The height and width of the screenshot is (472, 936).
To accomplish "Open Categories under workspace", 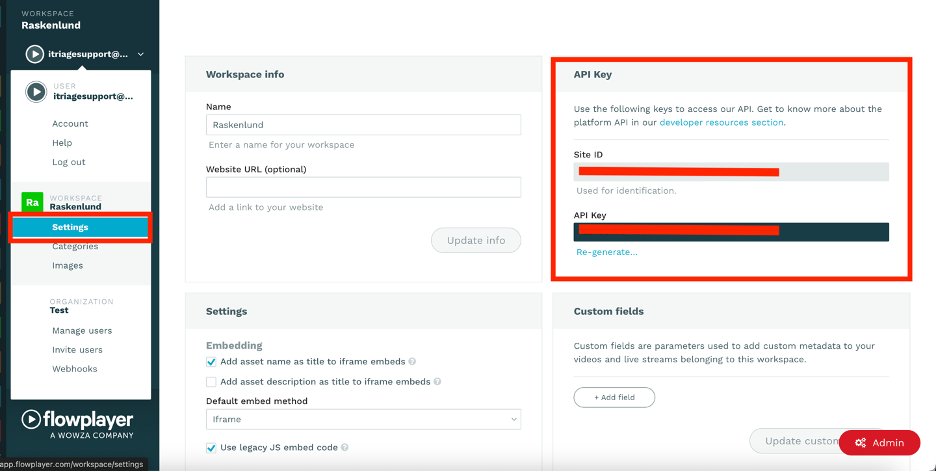I will (x=75, y=246).
